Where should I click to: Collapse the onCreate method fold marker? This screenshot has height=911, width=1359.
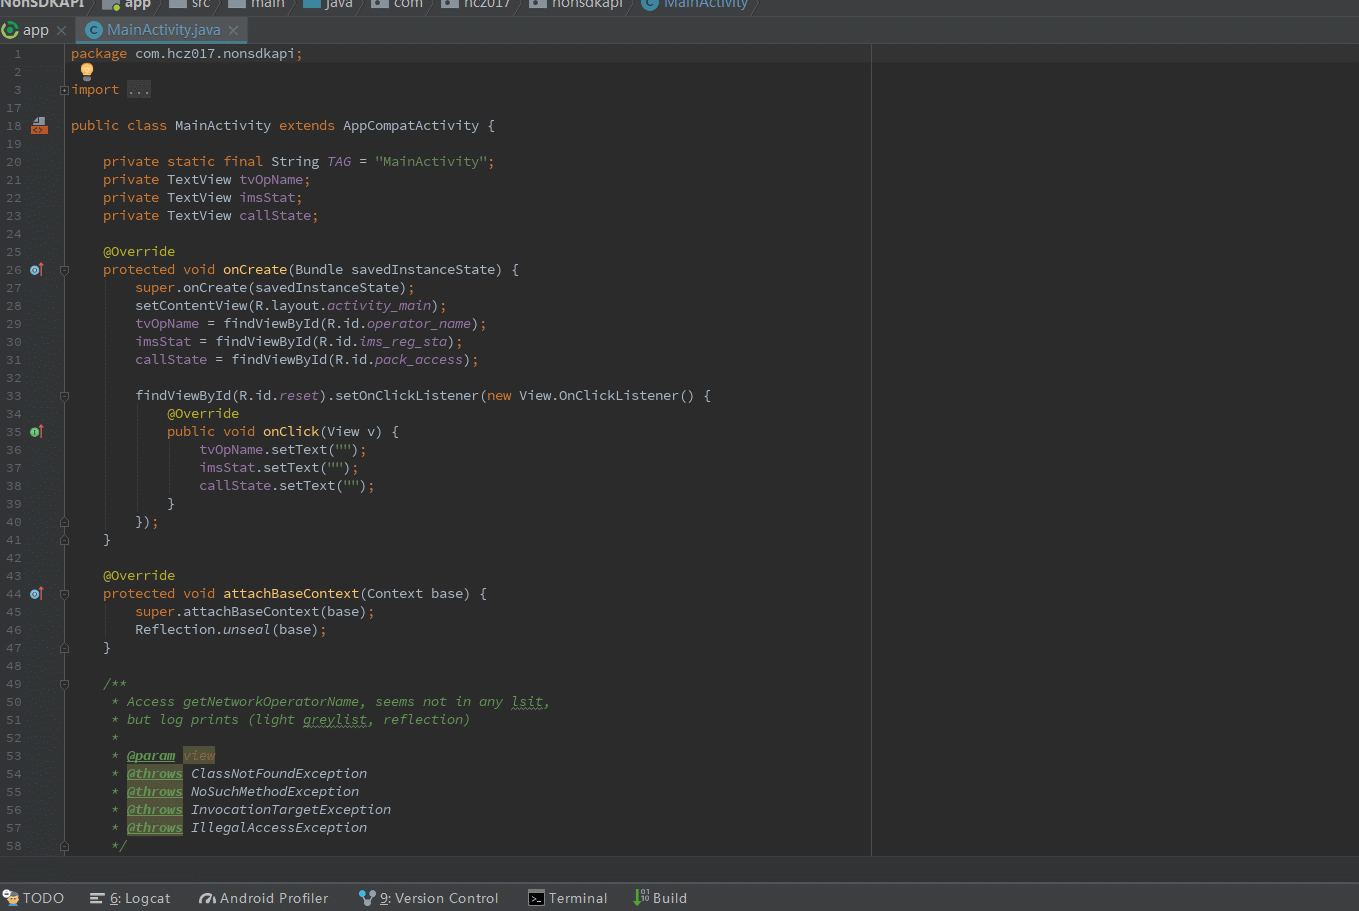(x=64, y=270)
